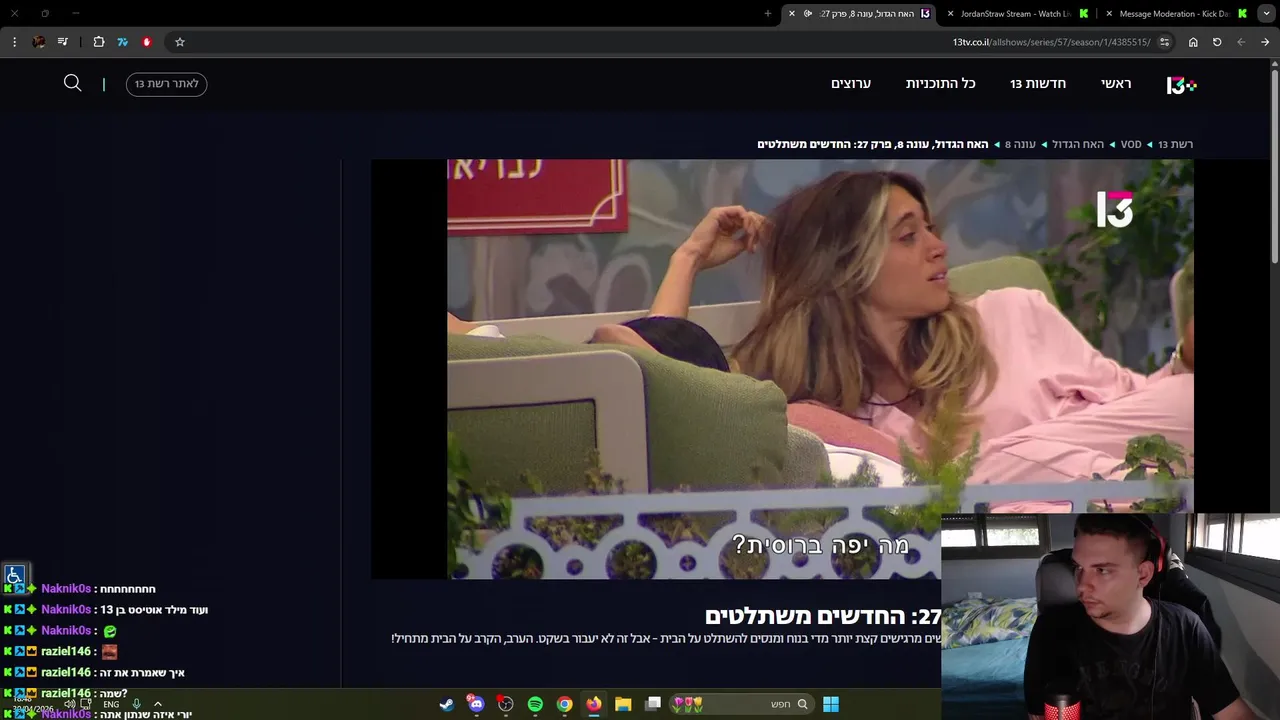This screenshot has height=720, width=1280.
Task: Go to ראשי home navigation item
Action: [1116, 84]
